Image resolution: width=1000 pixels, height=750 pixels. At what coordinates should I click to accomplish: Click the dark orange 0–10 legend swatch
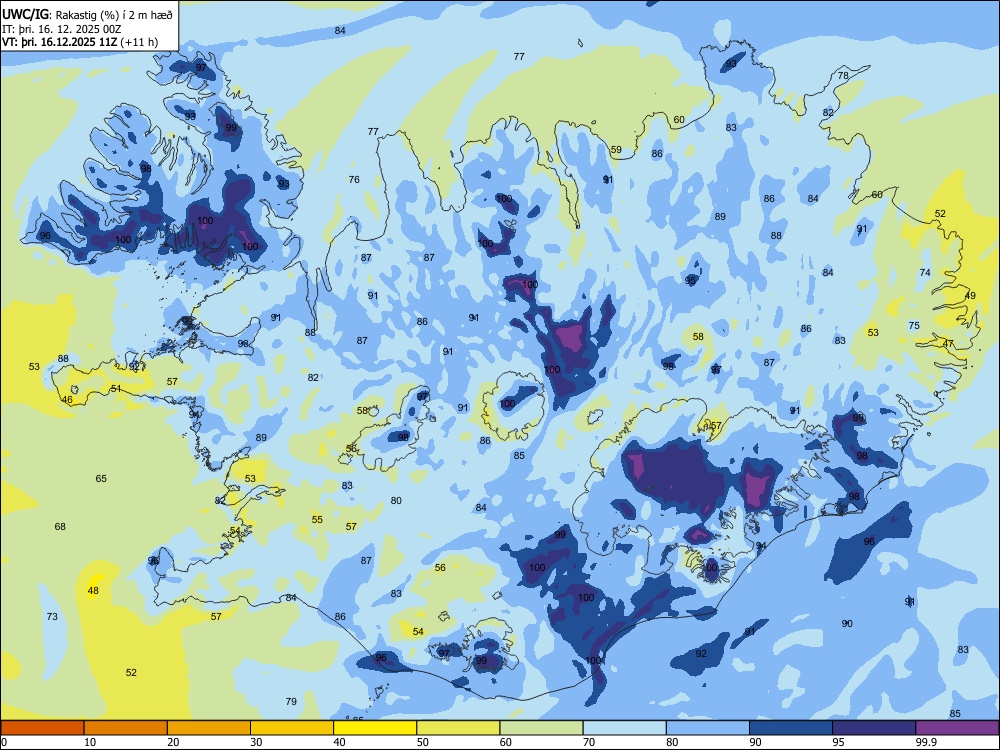click(x=42, y=728)
